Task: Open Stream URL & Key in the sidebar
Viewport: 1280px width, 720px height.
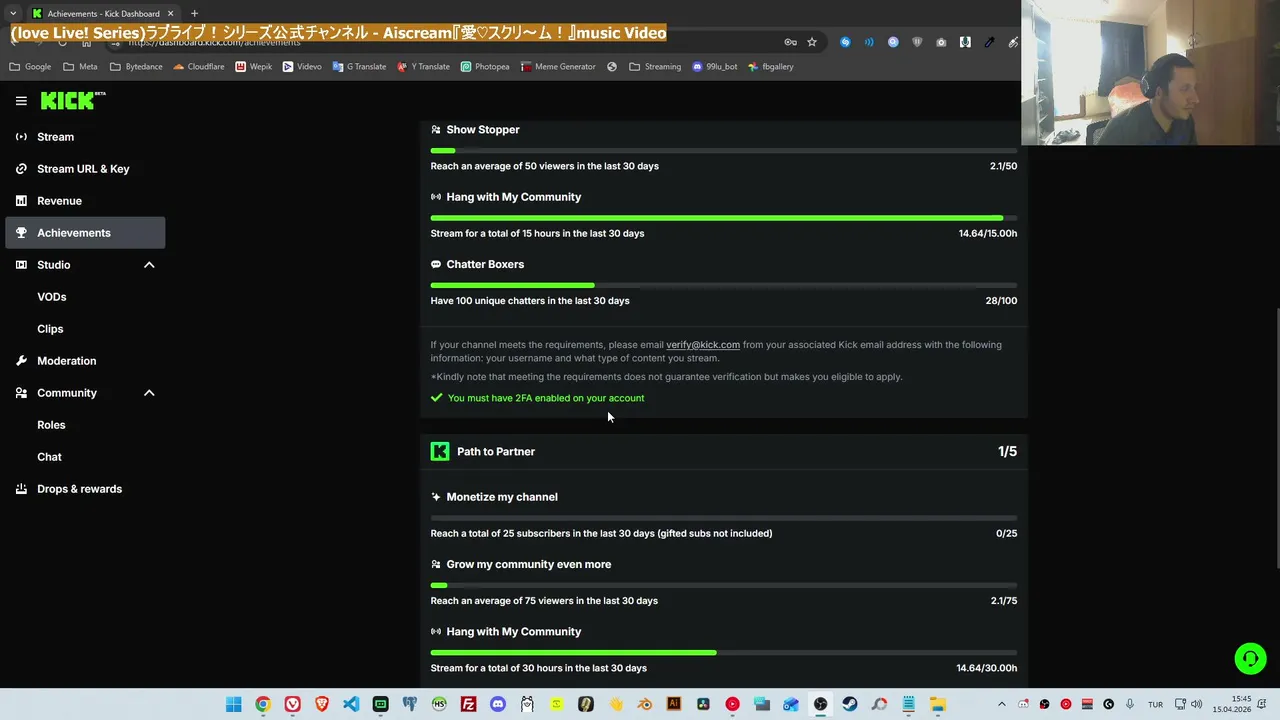Action: pos(85,169)
